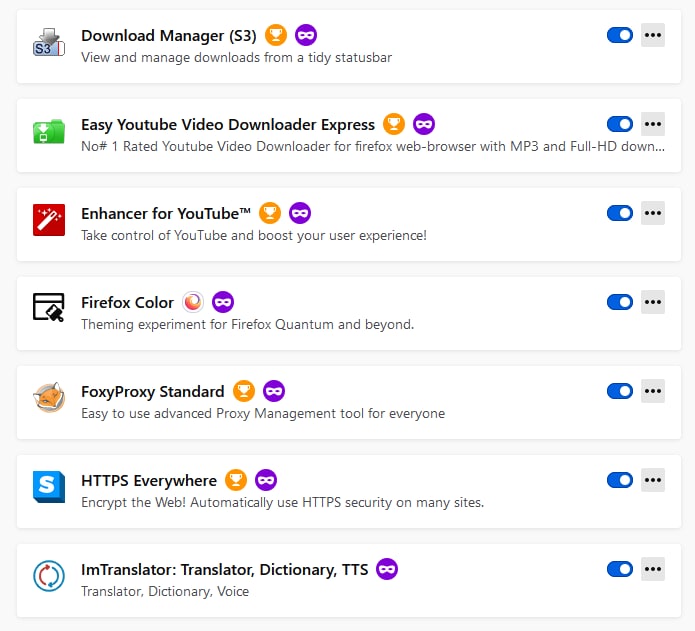Click the trophy badge beside Easy Youtube Video Downloader Express
This screenshot has height=631, width=695.
(394, 124)
